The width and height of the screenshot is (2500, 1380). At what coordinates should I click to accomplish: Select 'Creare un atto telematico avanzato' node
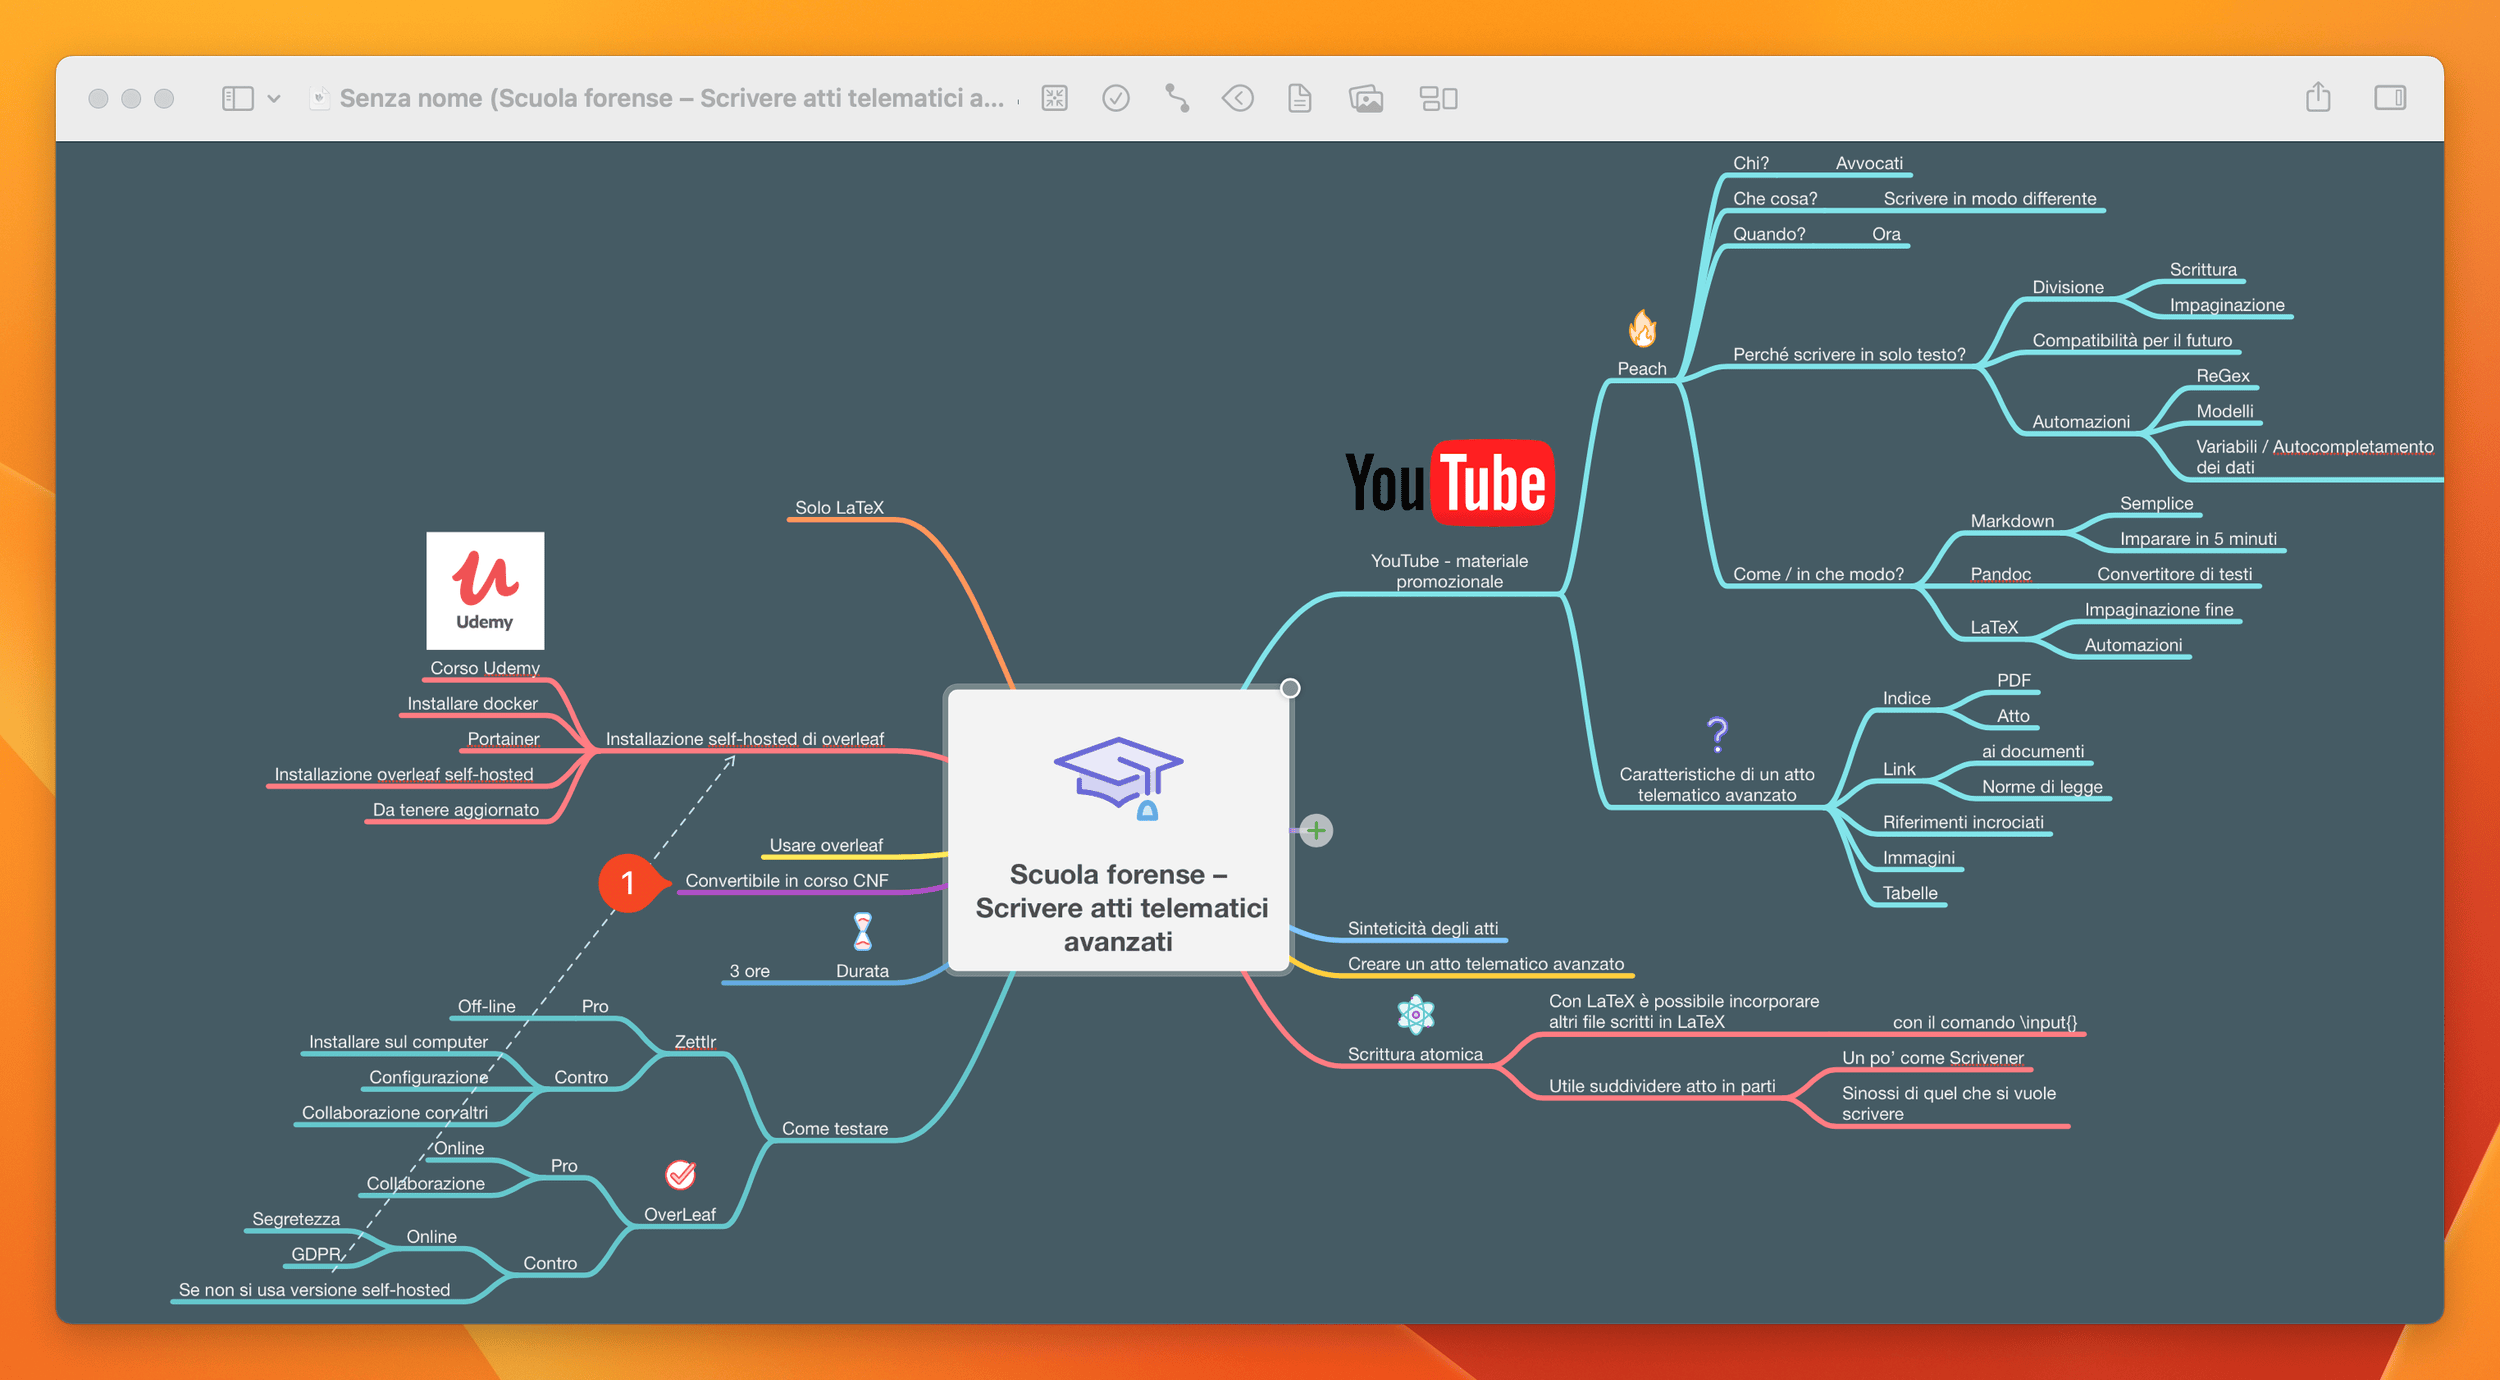click(x=1486, y=964)
